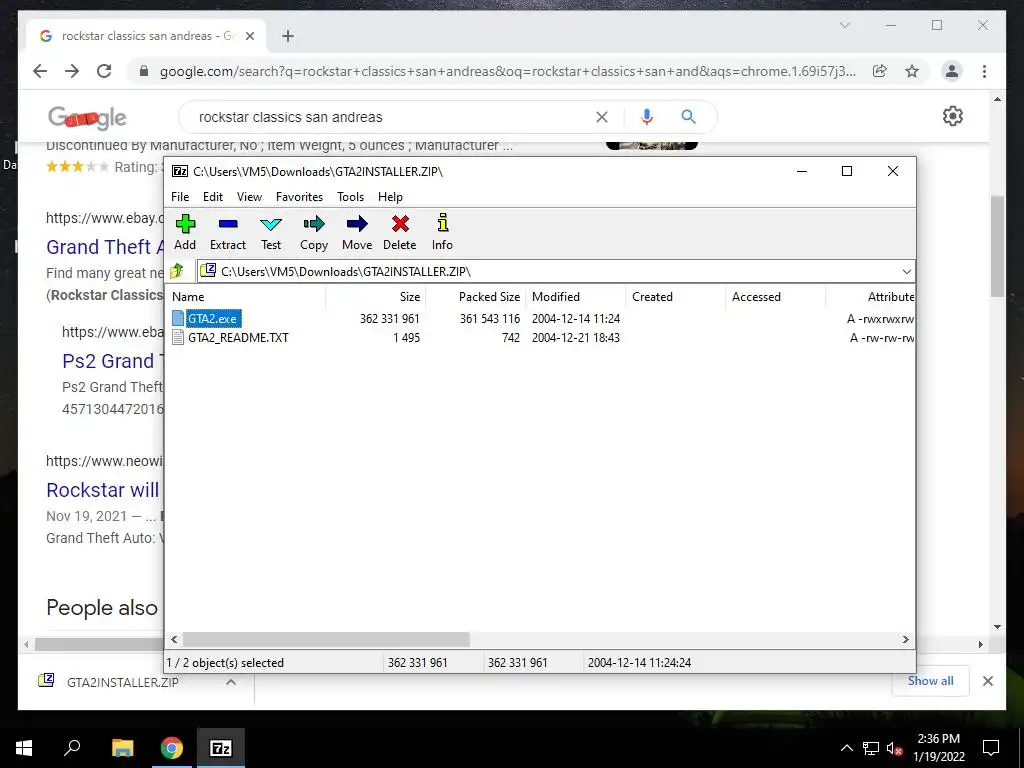Open Windows taskbar search
This screenshot has height=768, width=1024.
pyautogui.click(x=72, y=748)
